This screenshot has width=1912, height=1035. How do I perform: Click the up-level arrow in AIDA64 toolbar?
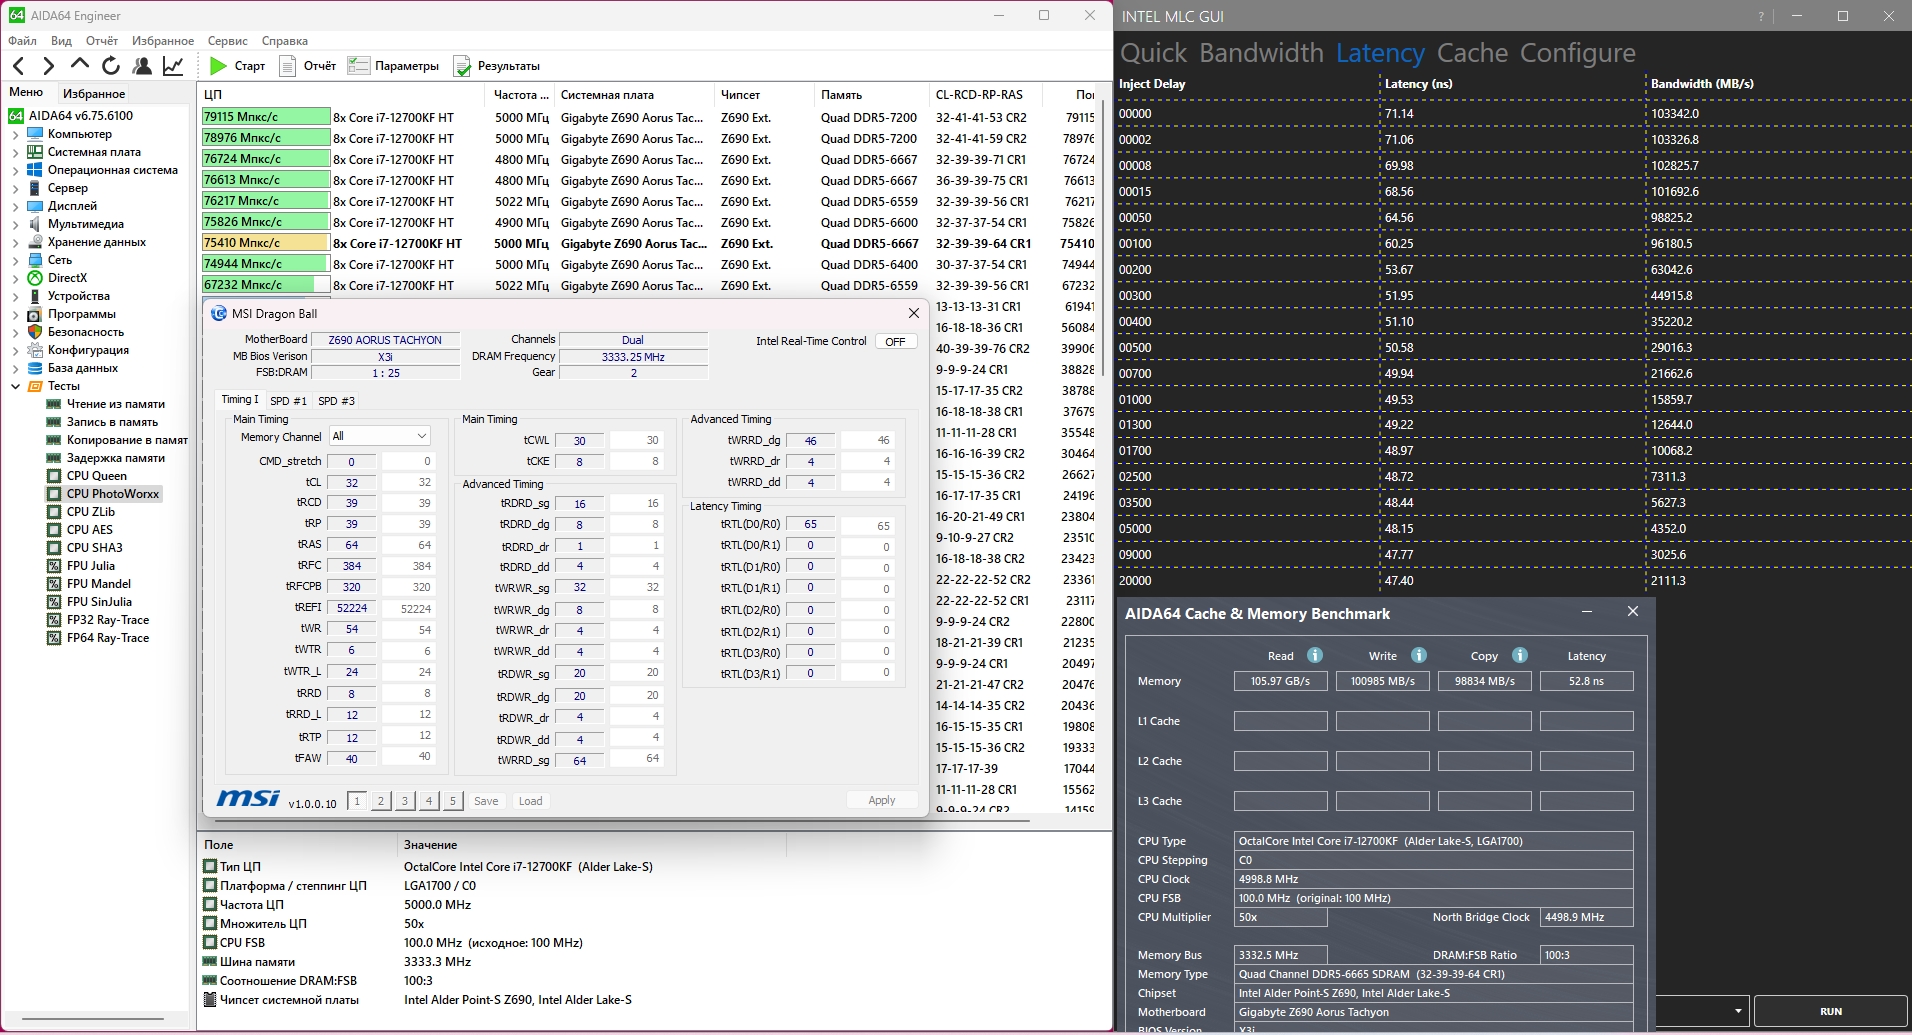pos(79,65)
